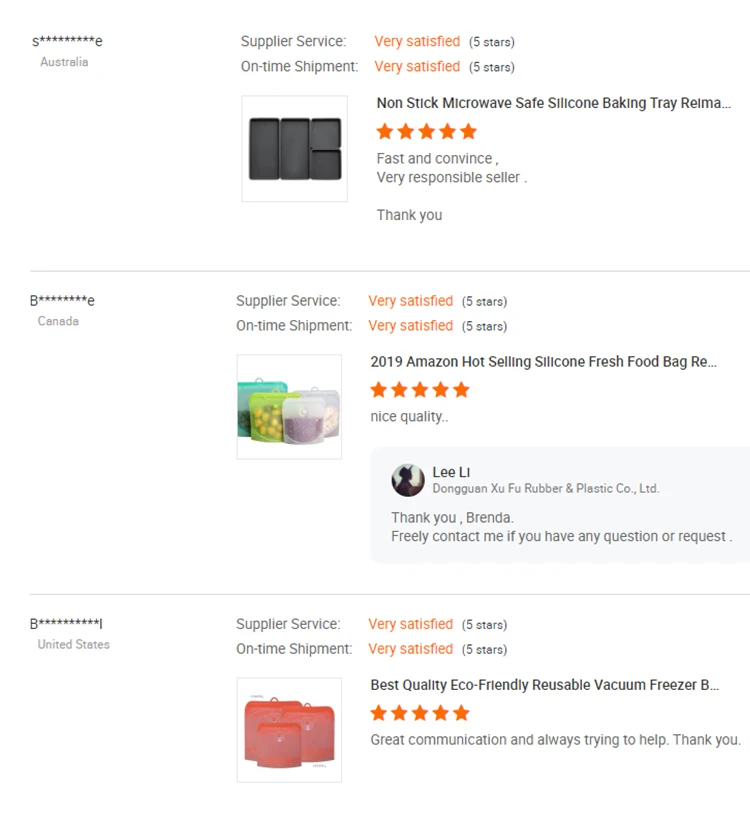Click Lee Li's supplier avatar icon
750x834 pixels.
(x=408, y=480)
